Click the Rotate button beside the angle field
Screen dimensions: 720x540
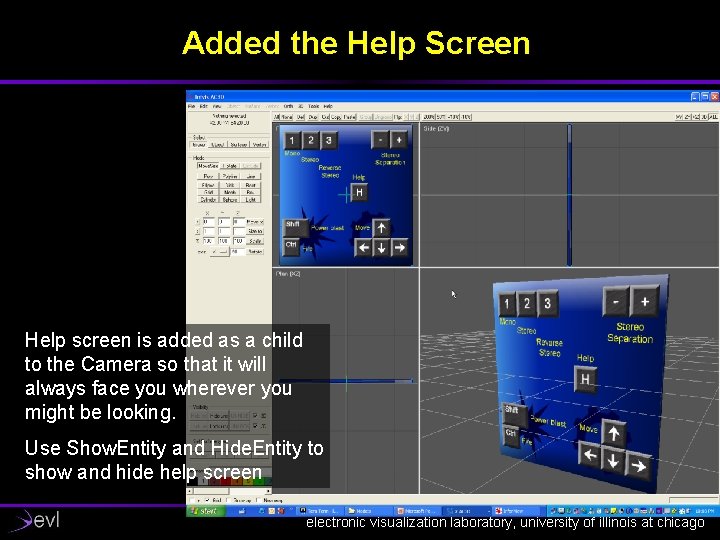255,252
